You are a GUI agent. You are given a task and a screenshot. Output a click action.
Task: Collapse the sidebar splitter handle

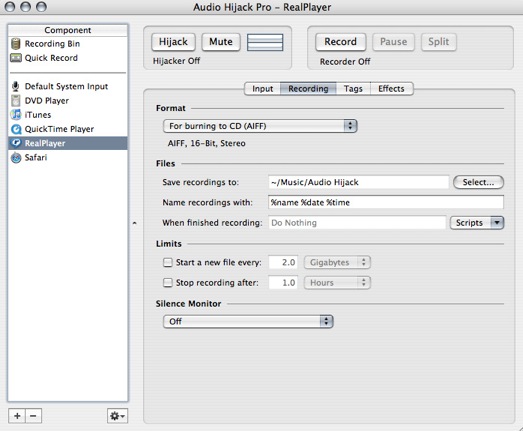point(134,223)
